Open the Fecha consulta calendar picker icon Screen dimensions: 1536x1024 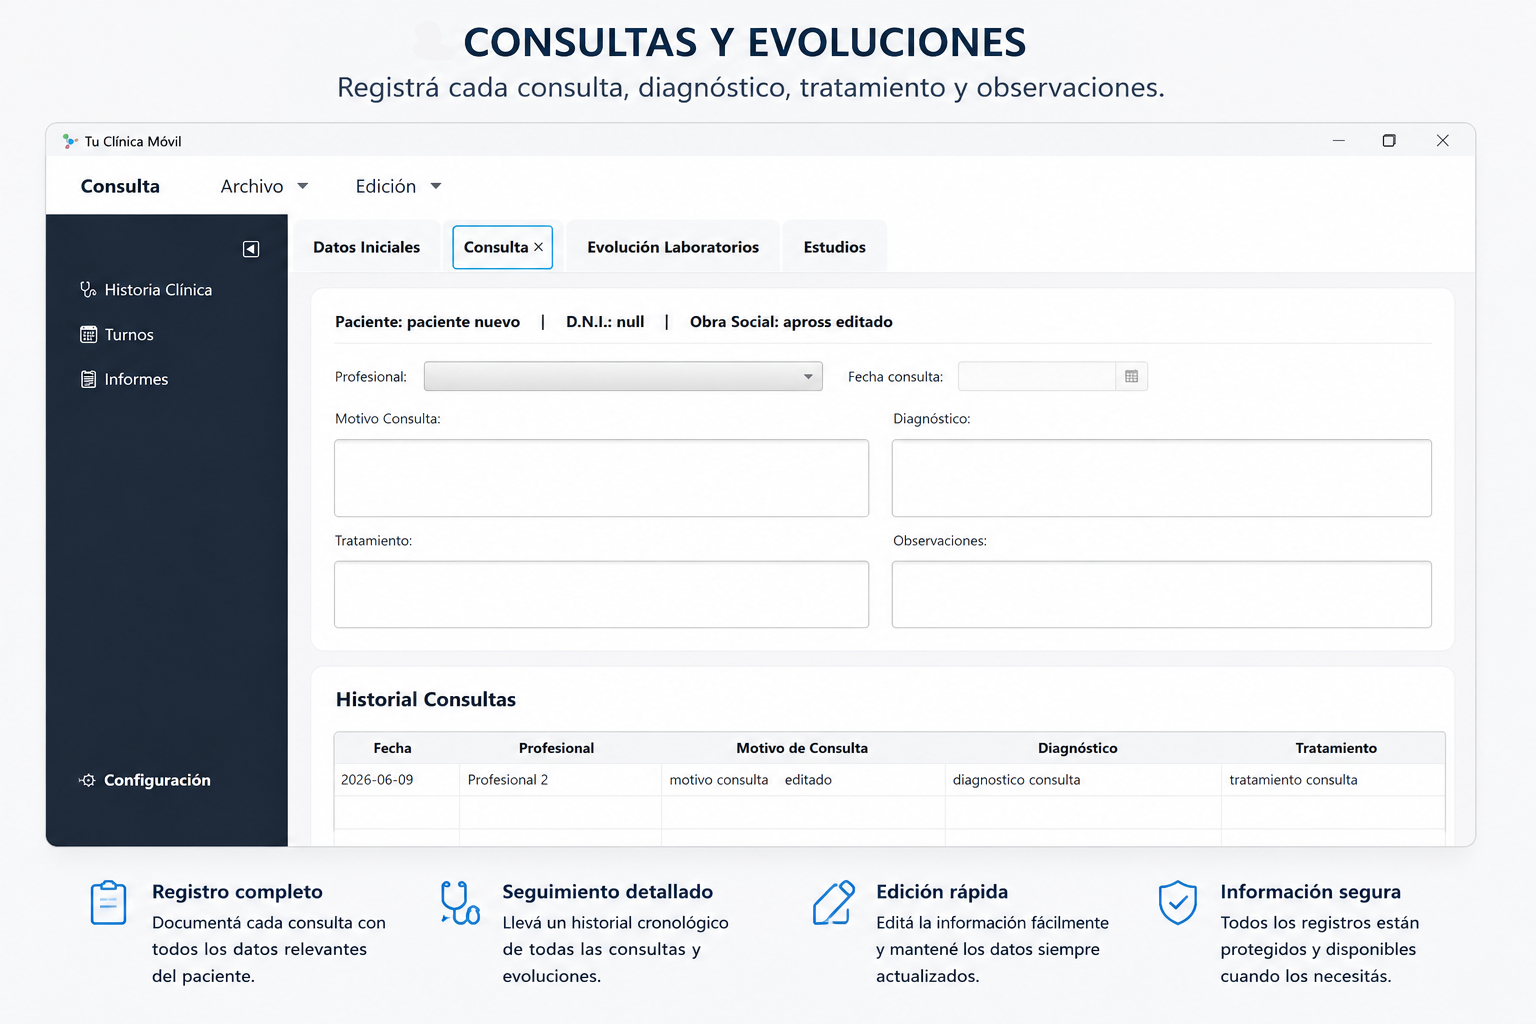(x=1131, y=377)
